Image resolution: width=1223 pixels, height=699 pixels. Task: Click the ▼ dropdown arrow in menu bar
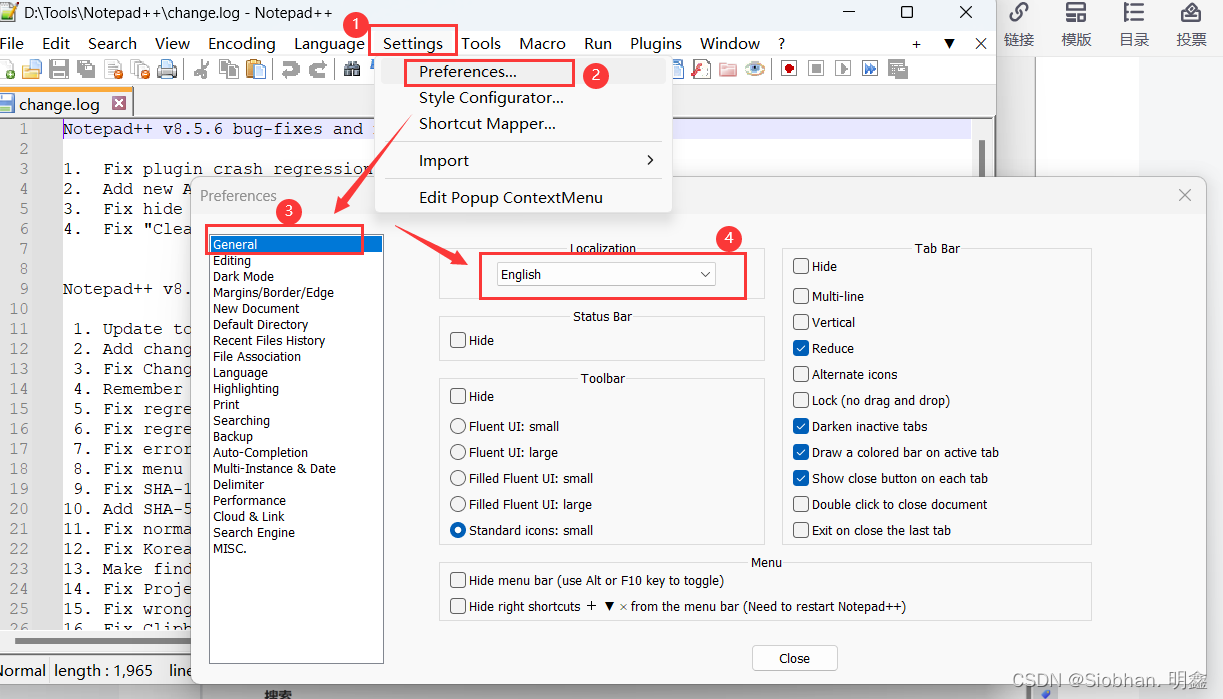[x=949, y=44]
